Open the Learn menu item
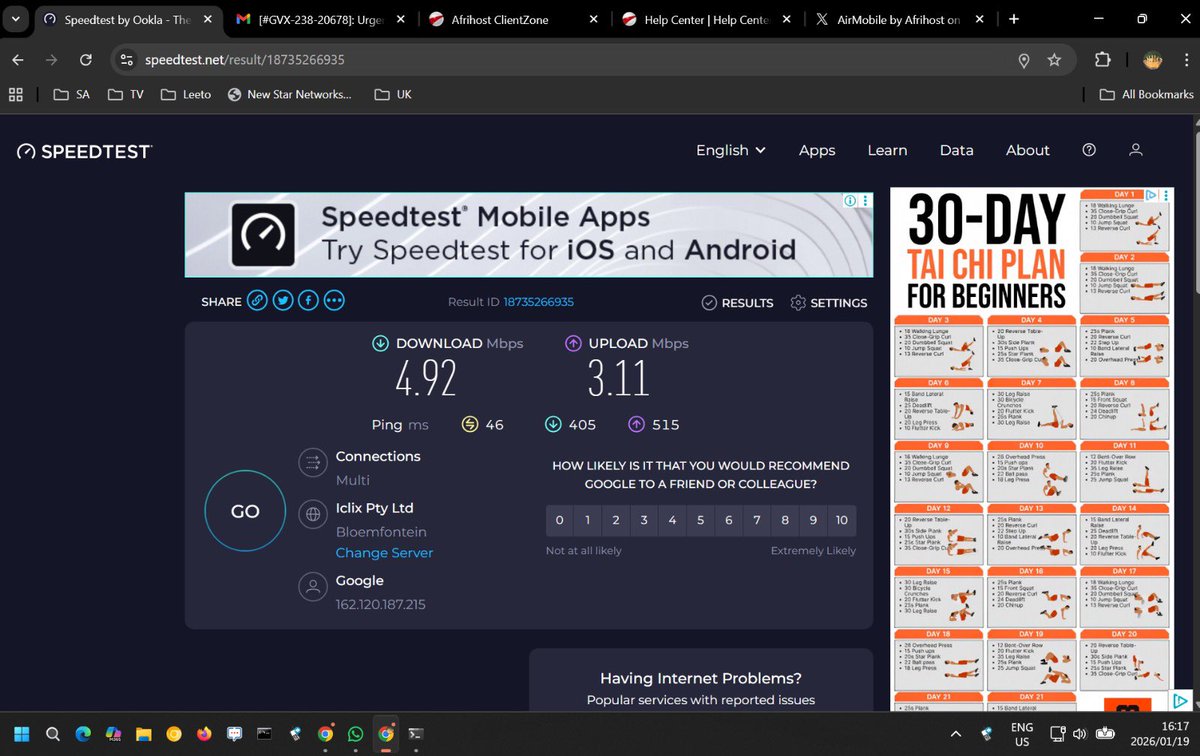1200x756 pixels. 887,150
